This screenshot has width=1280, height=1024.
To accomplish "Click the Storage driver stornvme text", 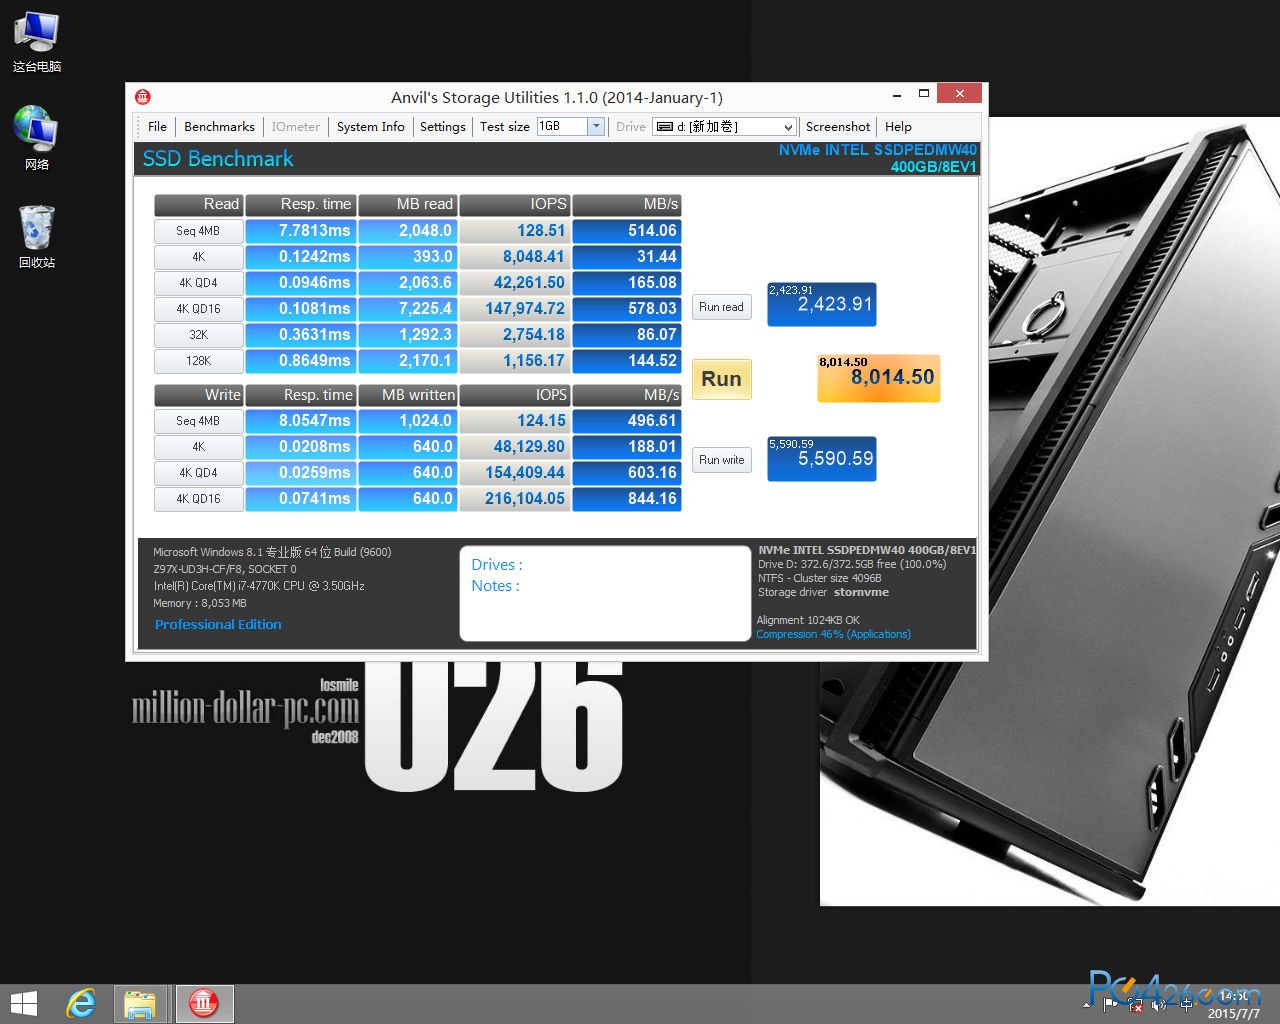I will (823, 592).
